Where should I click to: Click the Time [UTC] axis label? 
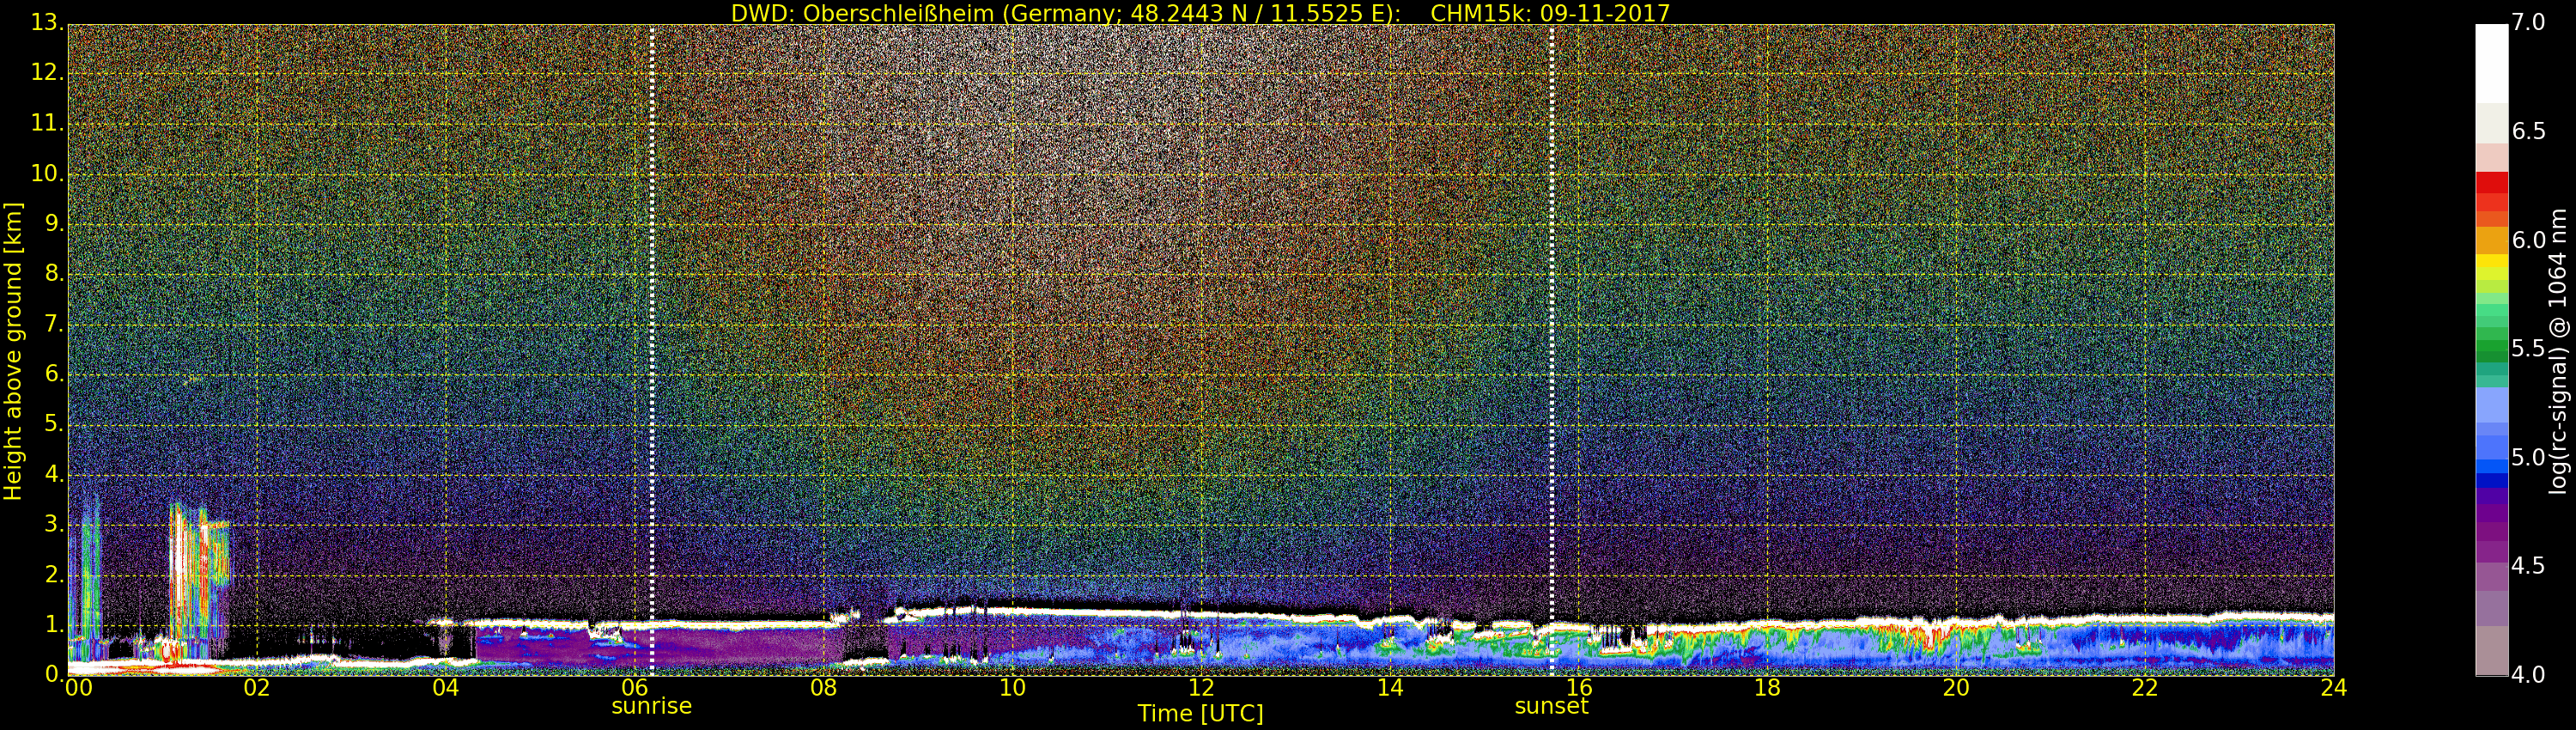coord(1200,713)
